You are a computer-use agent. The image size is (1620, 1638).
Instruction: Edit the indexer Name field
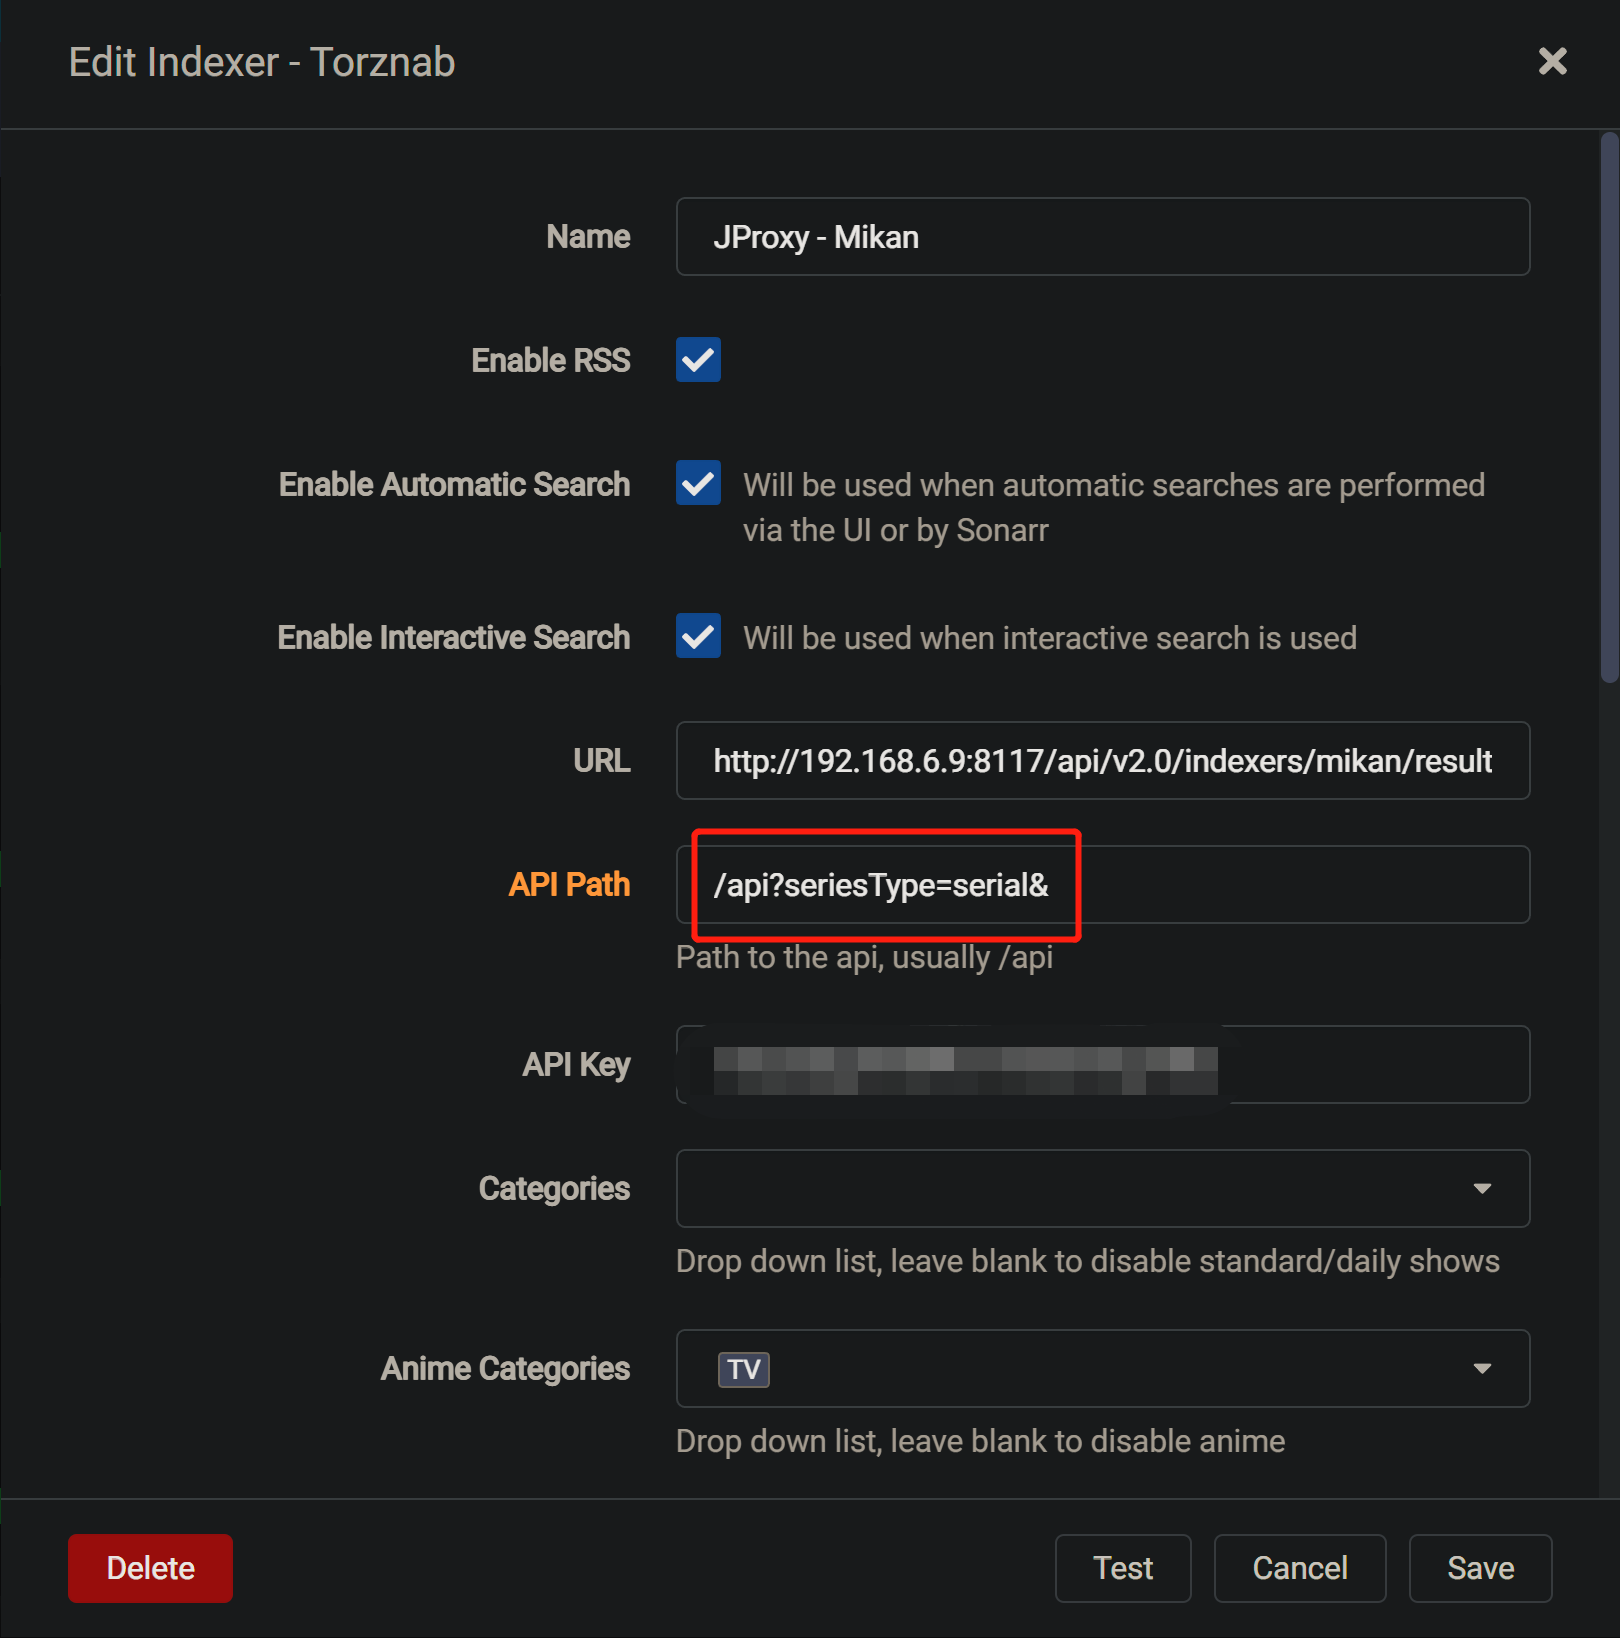click(x=1100, y=237)
